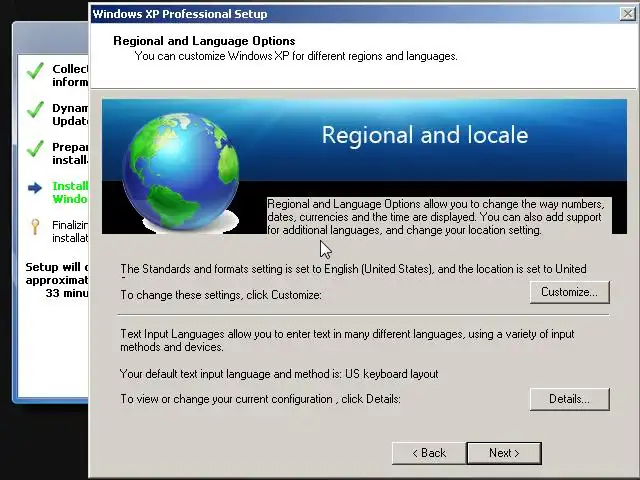Click 'To change these settings, click Customize' text
Viewport: 640px width, 480px height.
(x=221, y=295)
